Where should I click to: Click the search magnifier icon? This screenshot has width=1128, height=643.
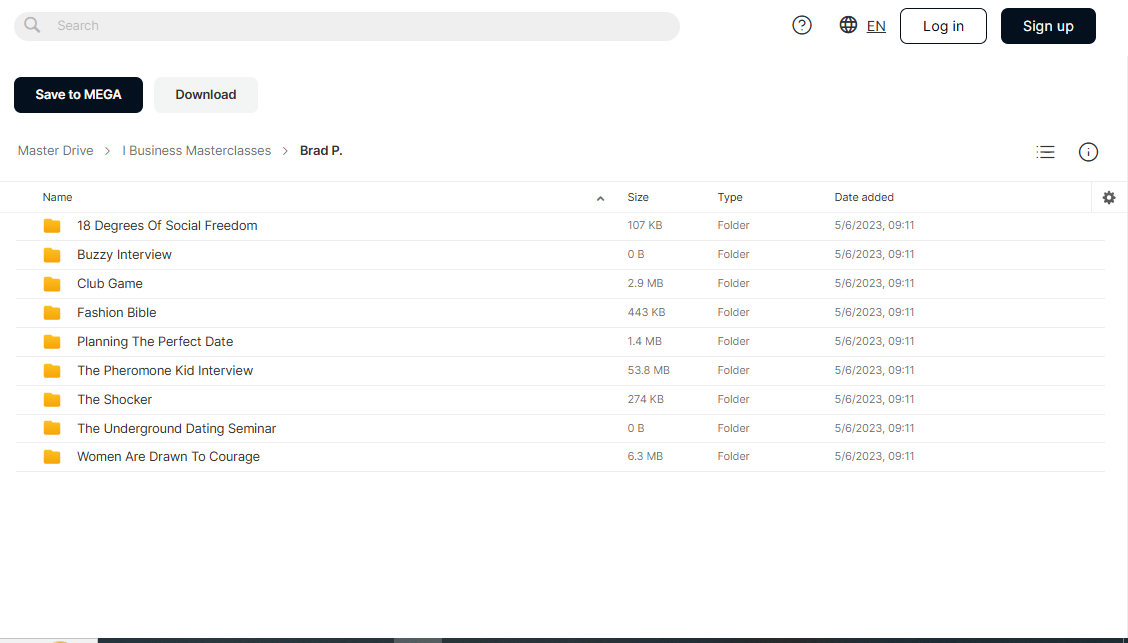tap(32, 25)
